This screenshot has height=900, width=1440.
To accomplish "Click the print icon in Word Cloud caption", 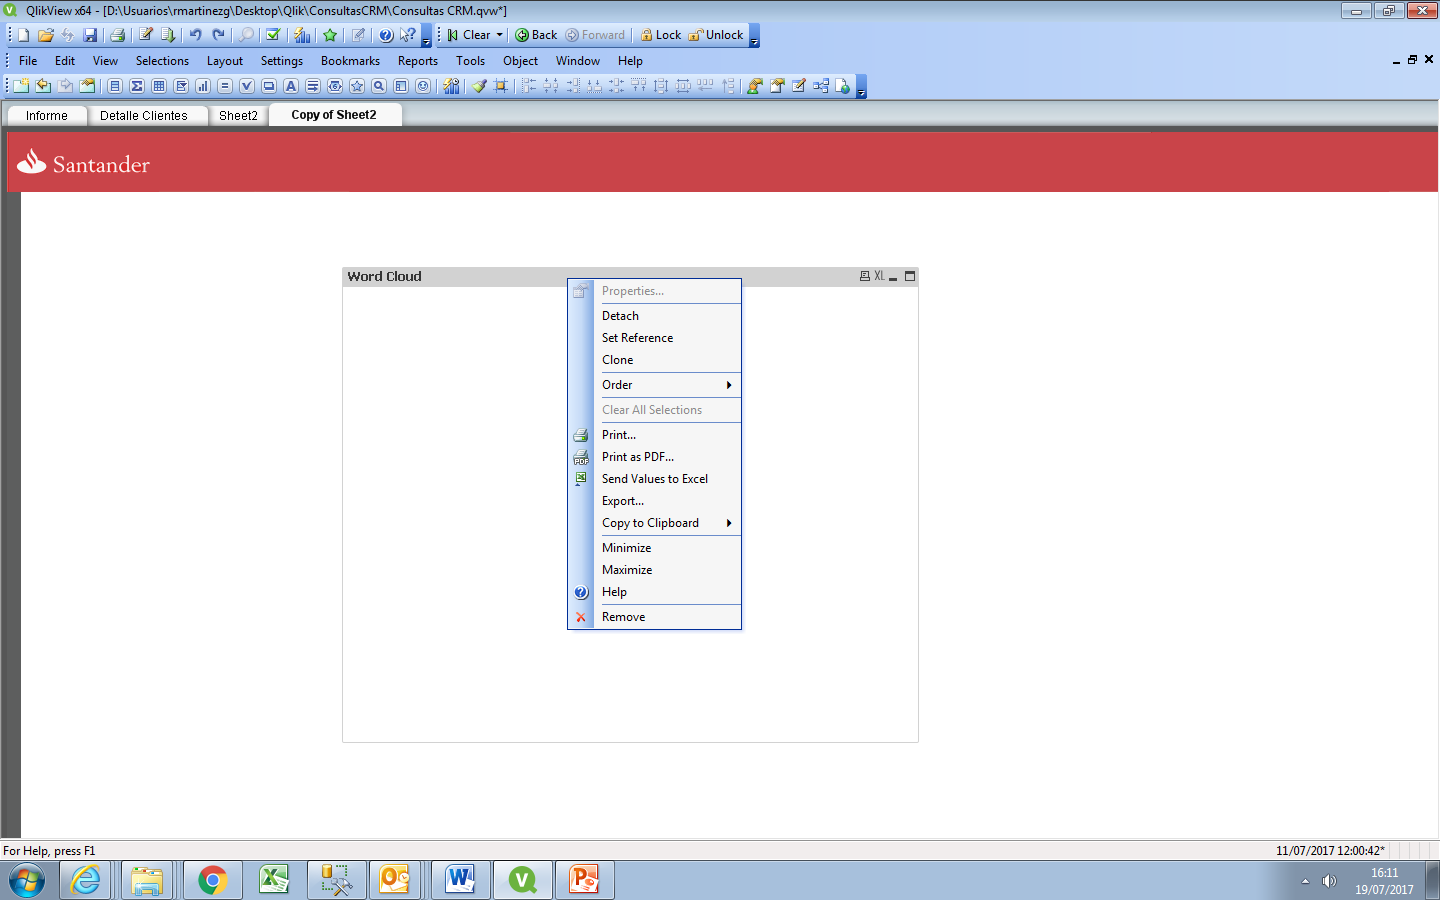I will click(x=865, y=276).
